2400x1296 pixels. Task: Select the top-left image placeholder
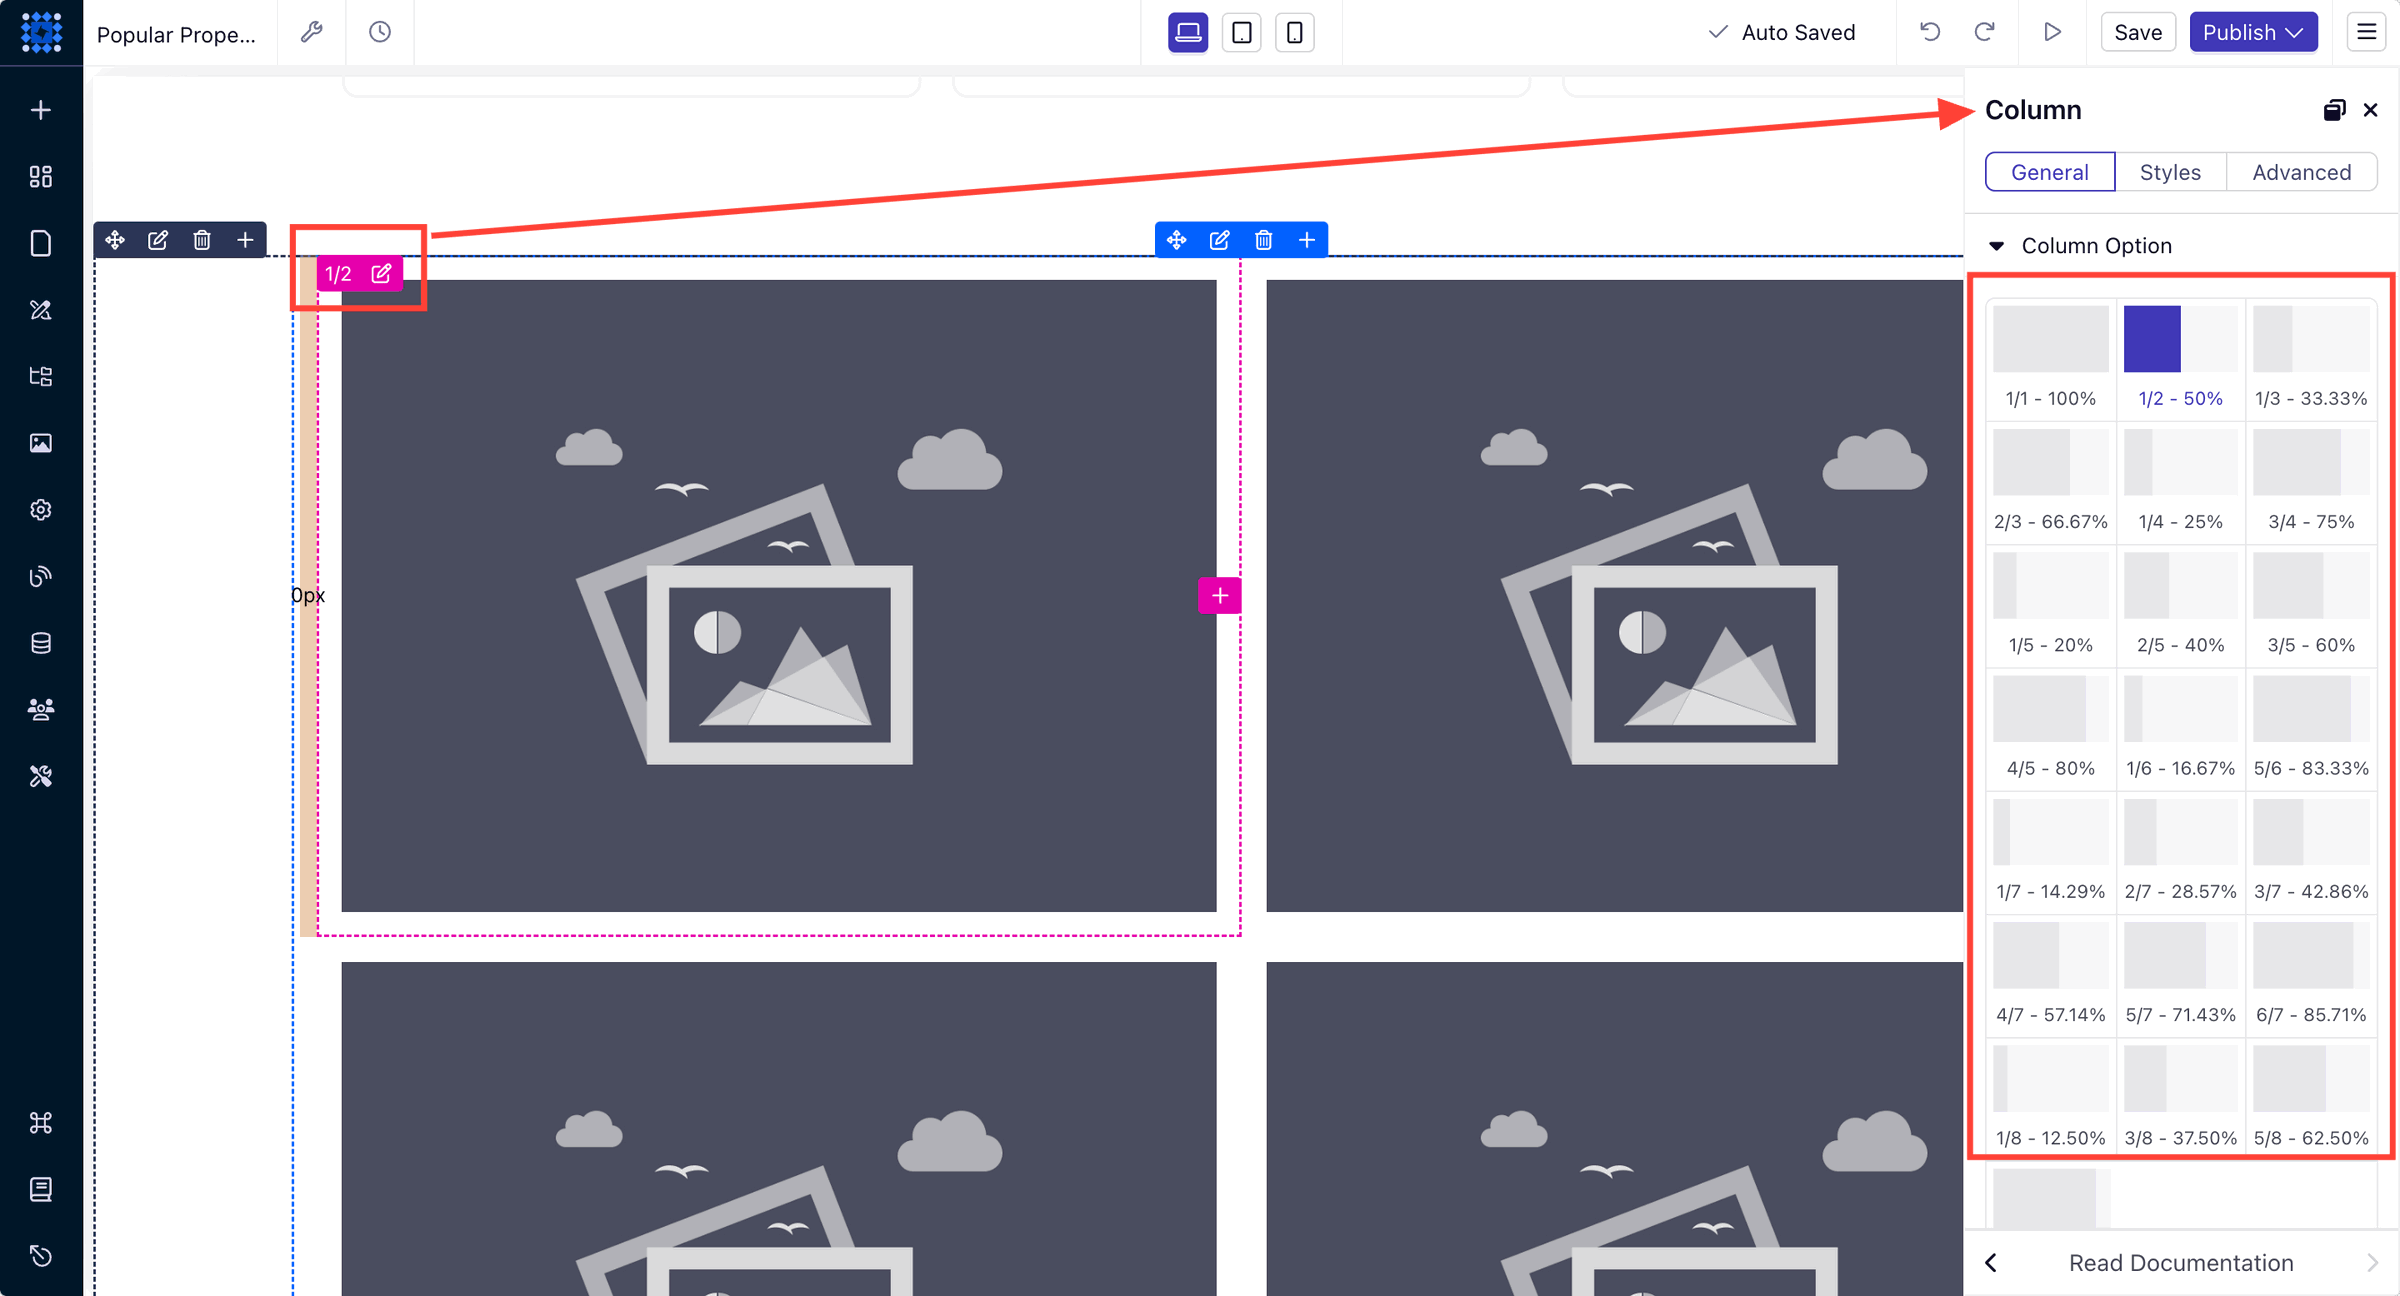coord(779,596)
